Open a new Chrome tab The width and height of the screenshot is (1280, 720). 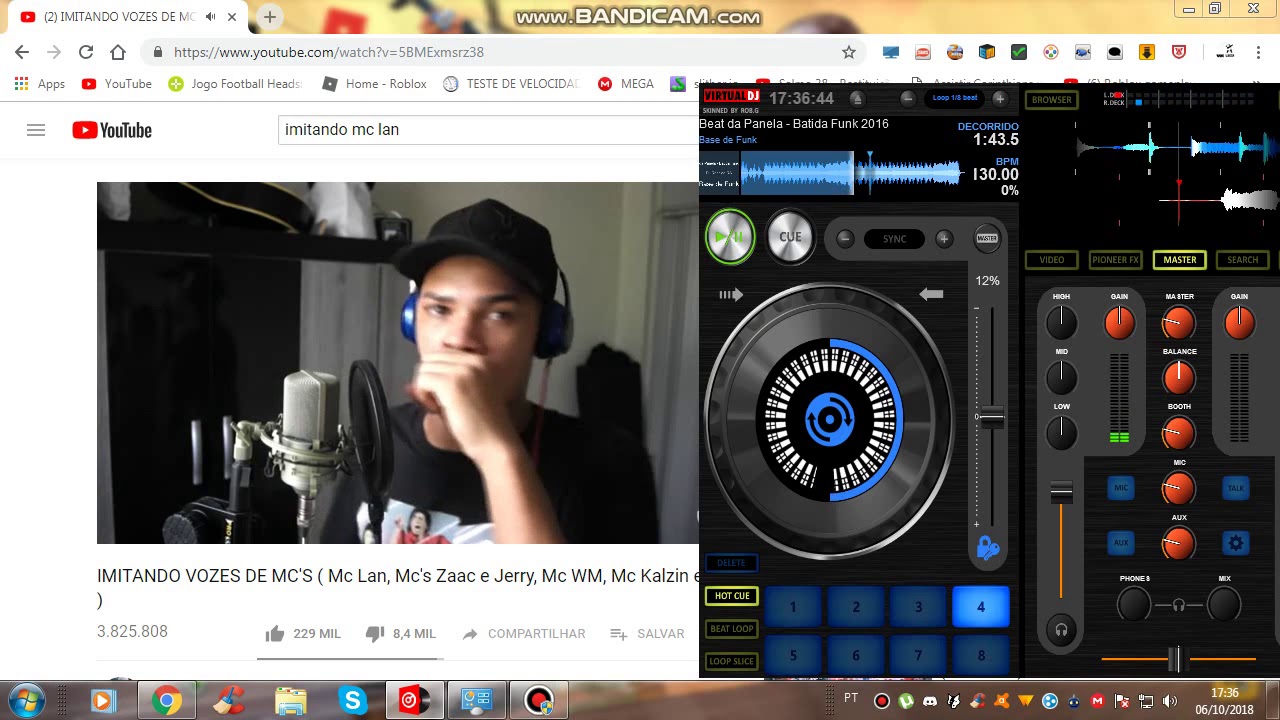269,17
